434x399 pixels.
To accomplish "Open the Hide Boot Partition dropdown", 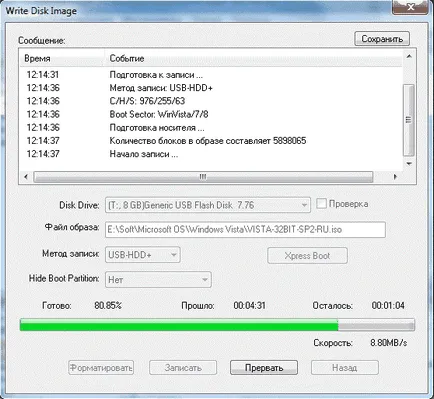I will pyautogui.click(x=158, y=280).
